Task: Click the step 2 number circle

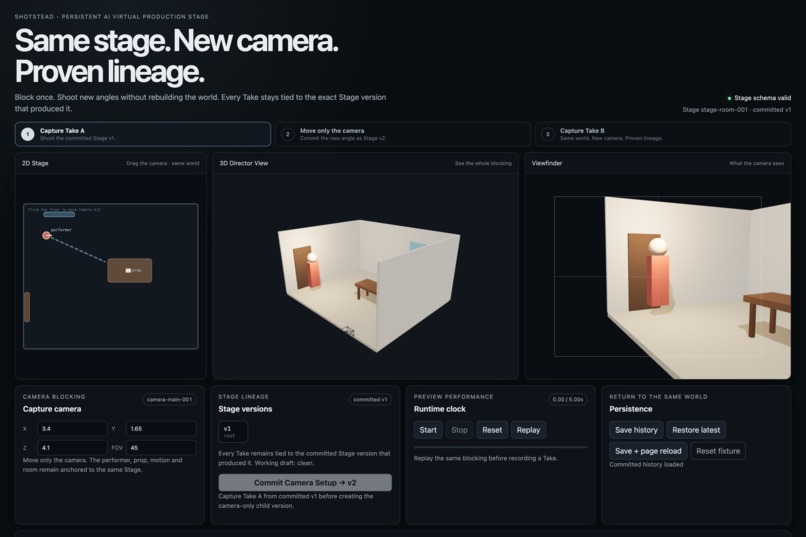Action: click(x=288, y=134)
